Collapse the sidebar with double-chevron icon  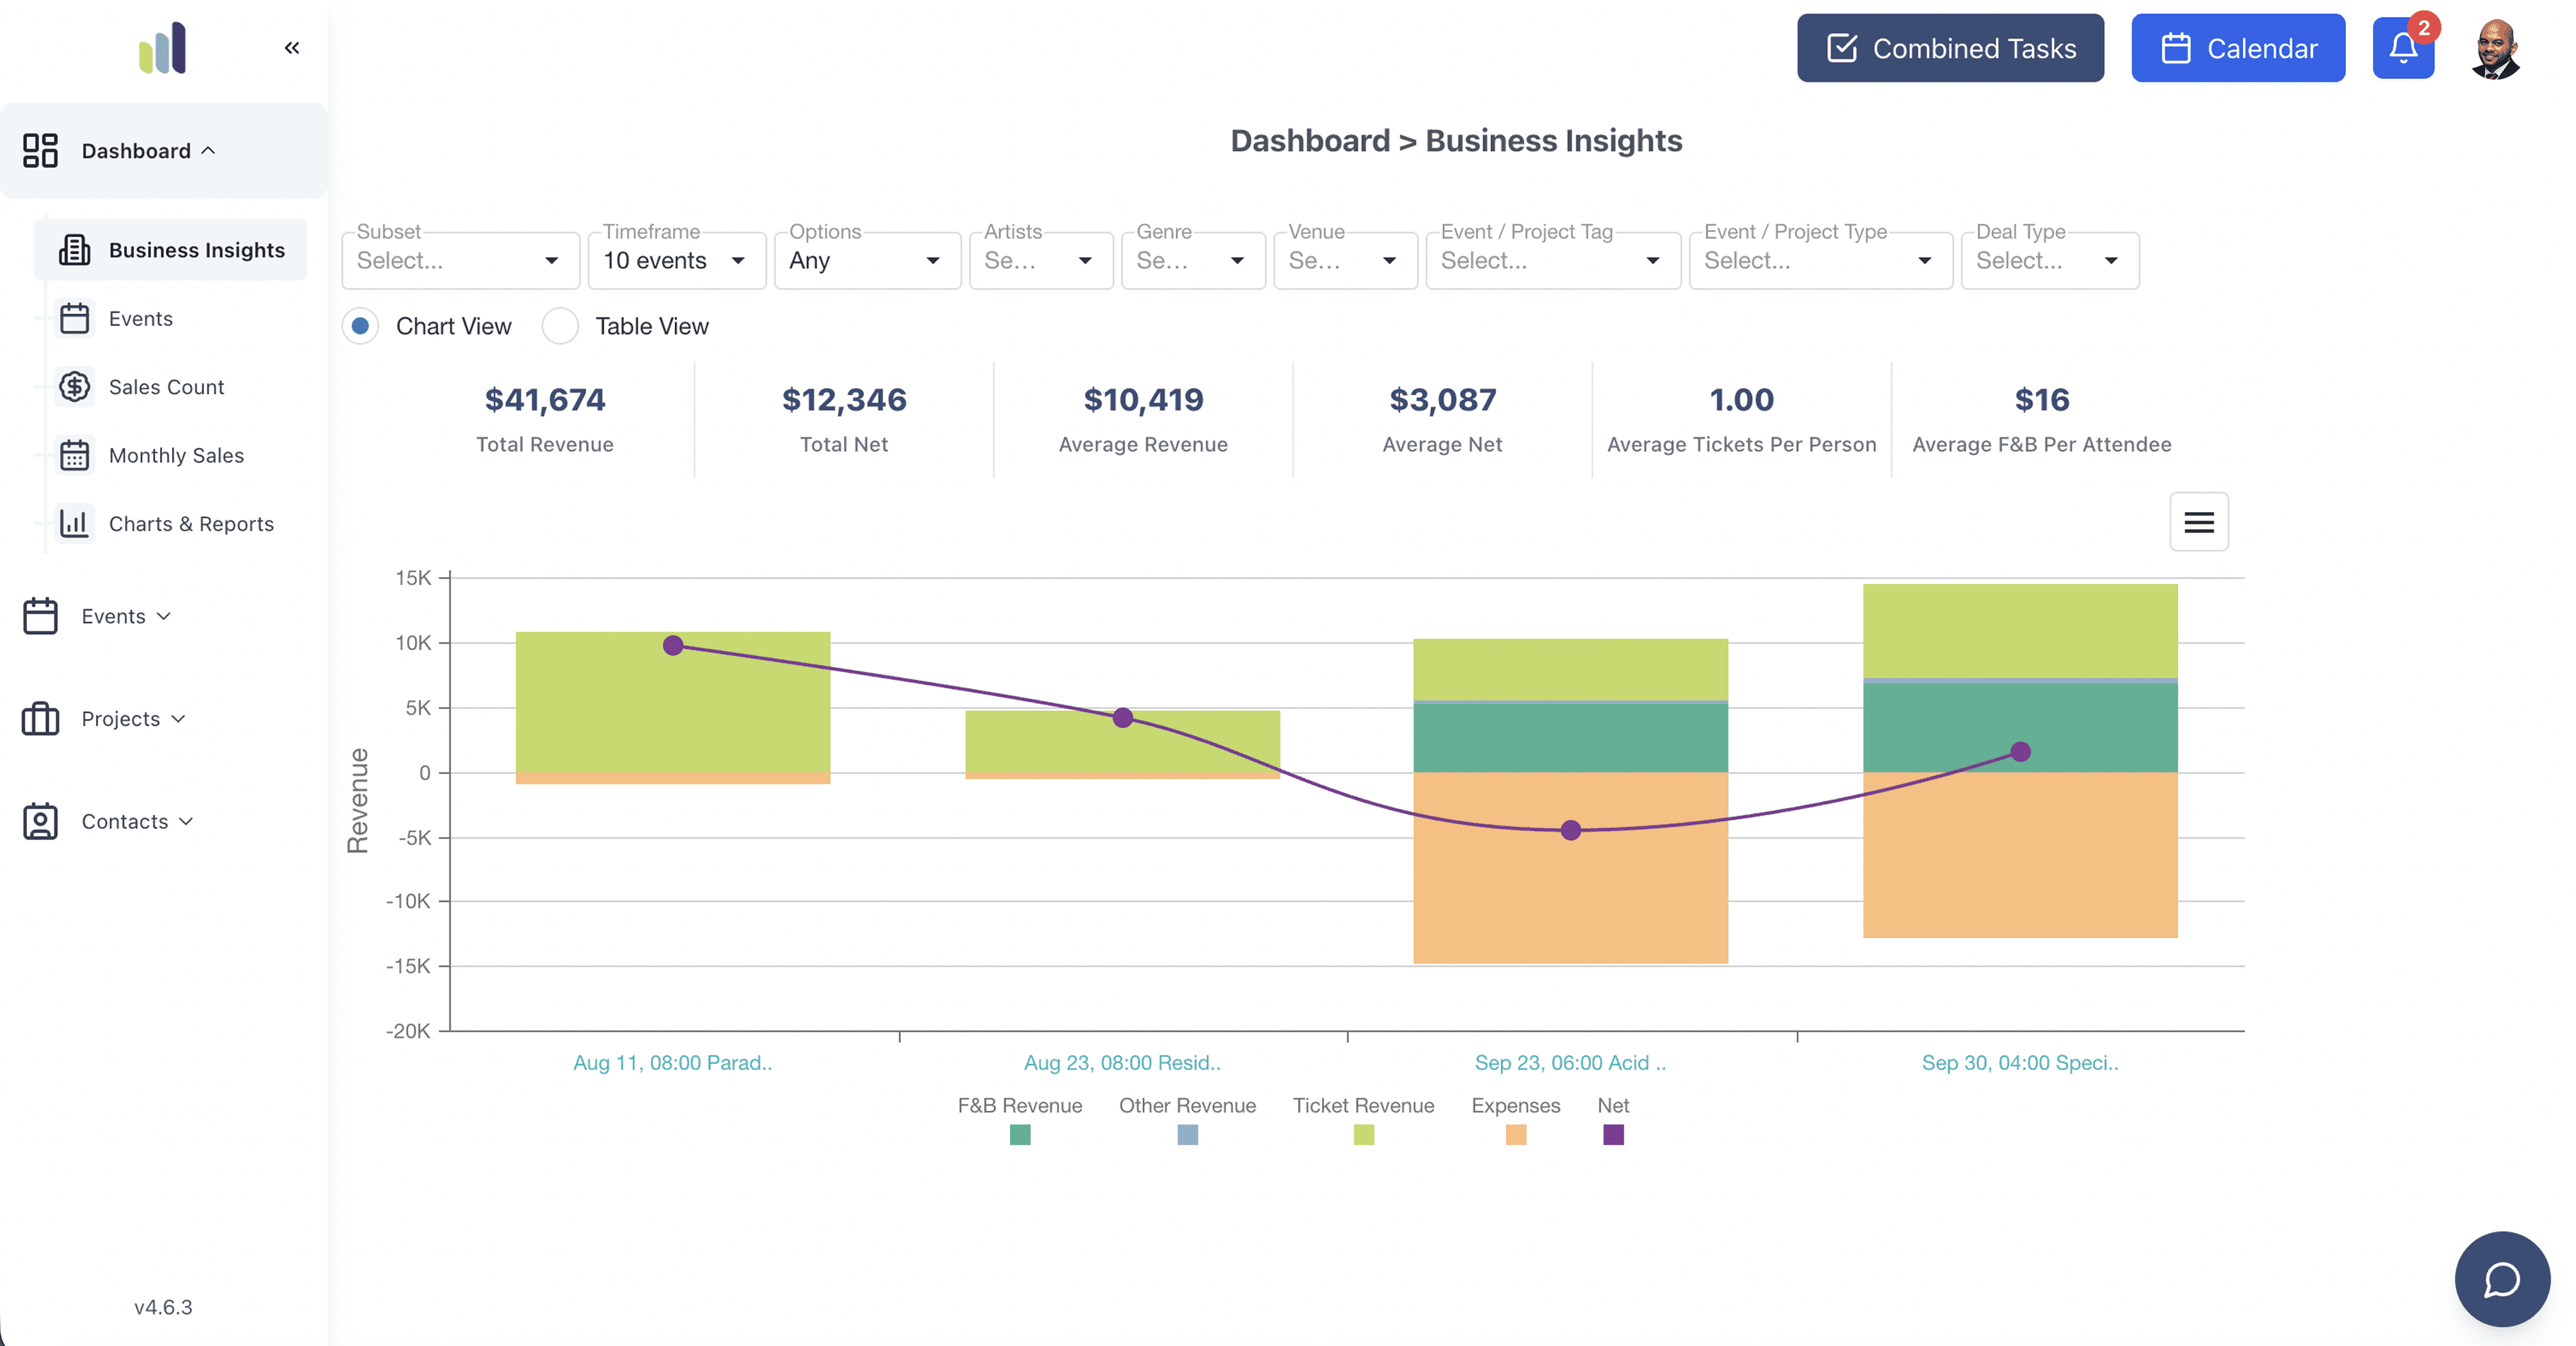pyautogui.click(x=292, y=47)
